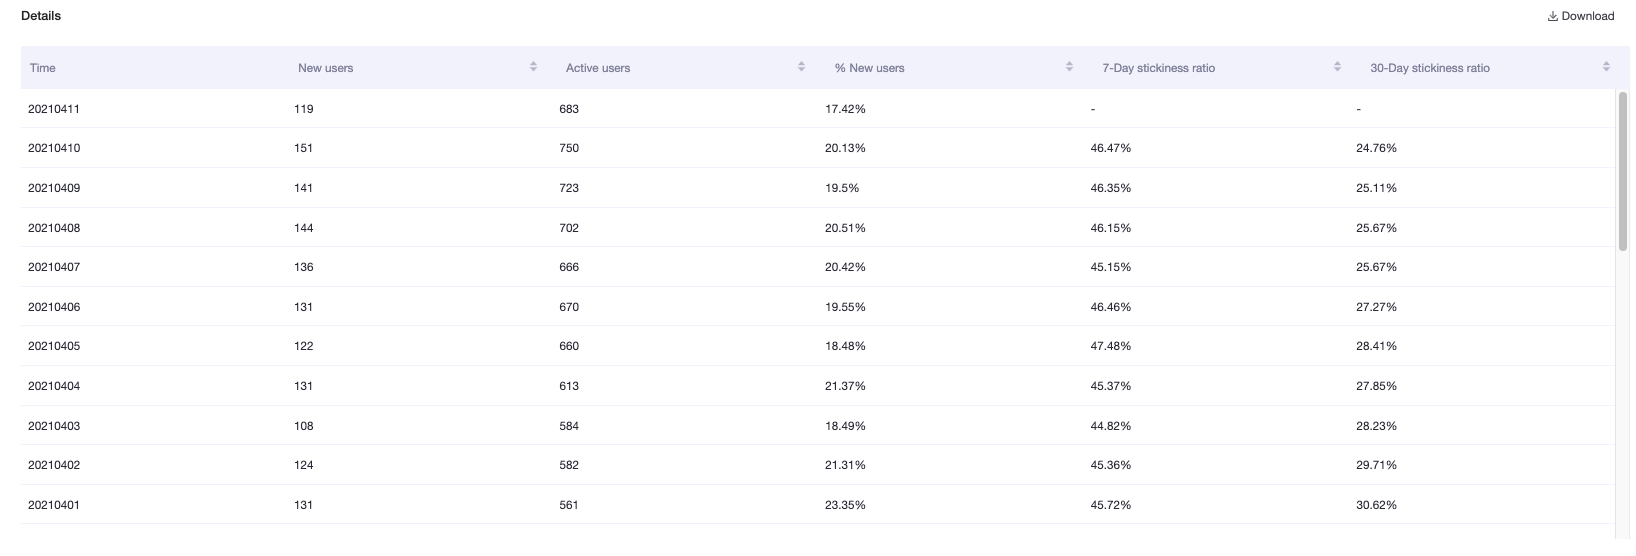
Task: Select the 20210410 date cell
Action: coord(54,148)
